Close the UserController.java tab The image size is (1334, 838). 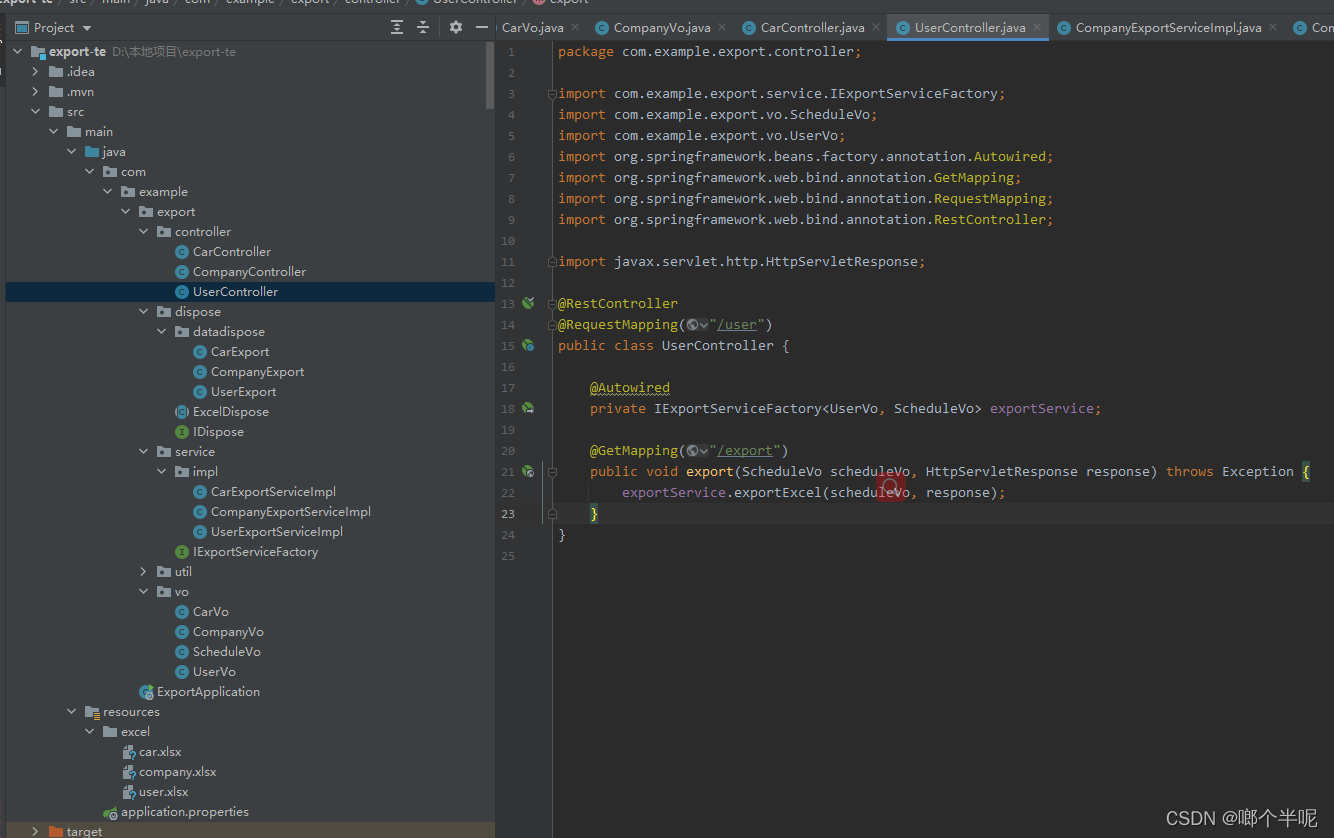[1037, 28]
